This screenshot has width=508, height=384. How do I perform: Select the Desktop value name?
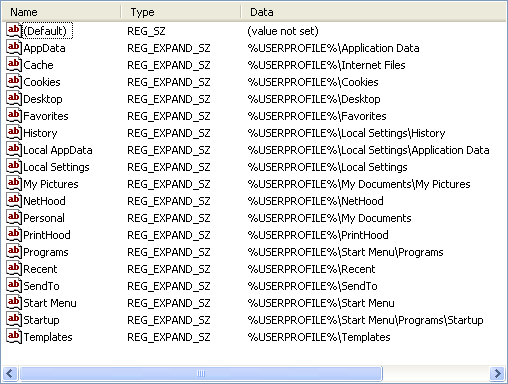coord(43,99)
